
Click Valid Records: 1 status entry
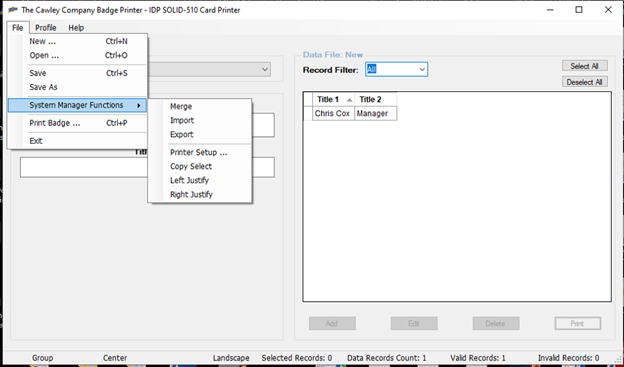pyautogui.click(x=478, y=358)
